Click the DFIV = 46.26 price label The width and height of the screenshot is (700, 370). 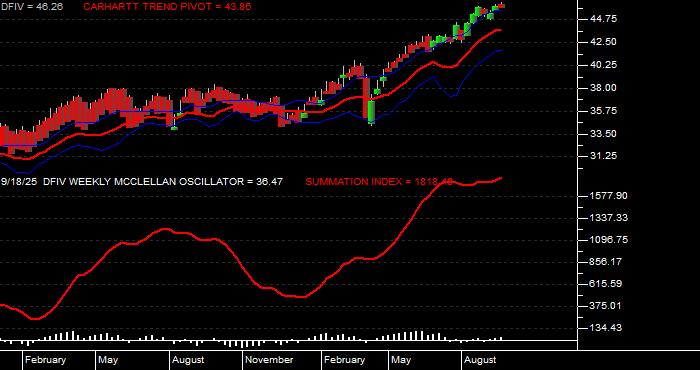pyautogui.click(x=31, y=6)
